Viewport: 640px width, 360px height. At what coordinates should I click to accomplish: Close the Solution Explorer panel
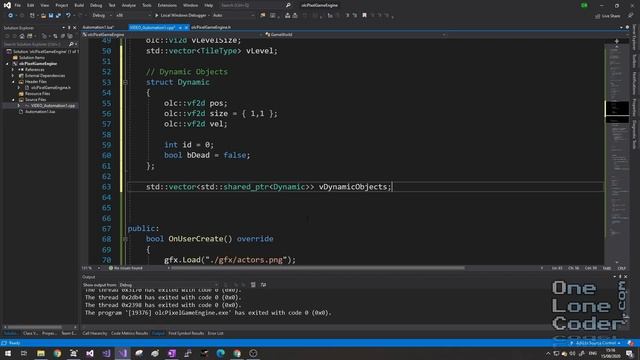click(x=74, y=28)
